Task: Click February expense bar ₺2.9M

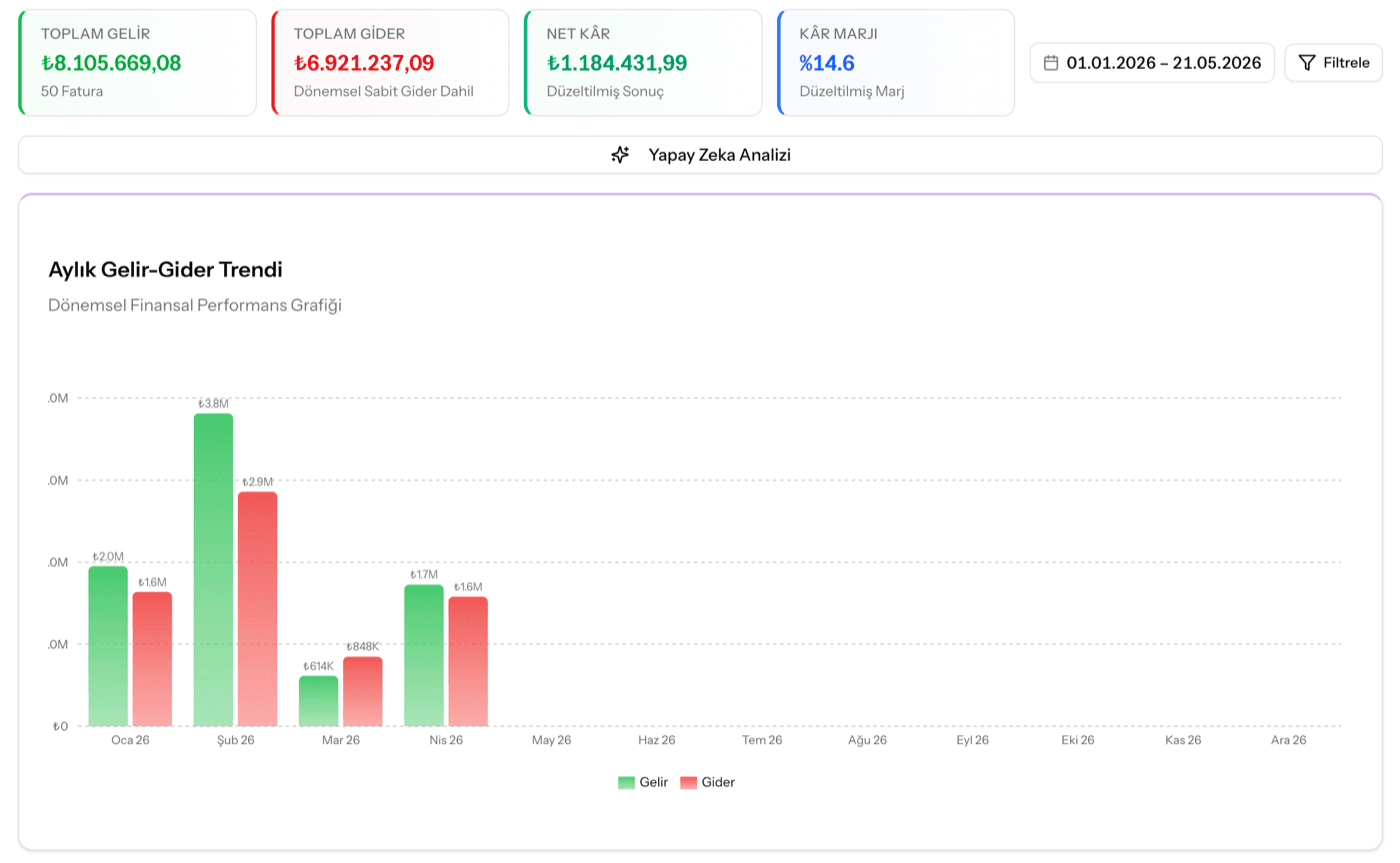Action: coord(257,609)
